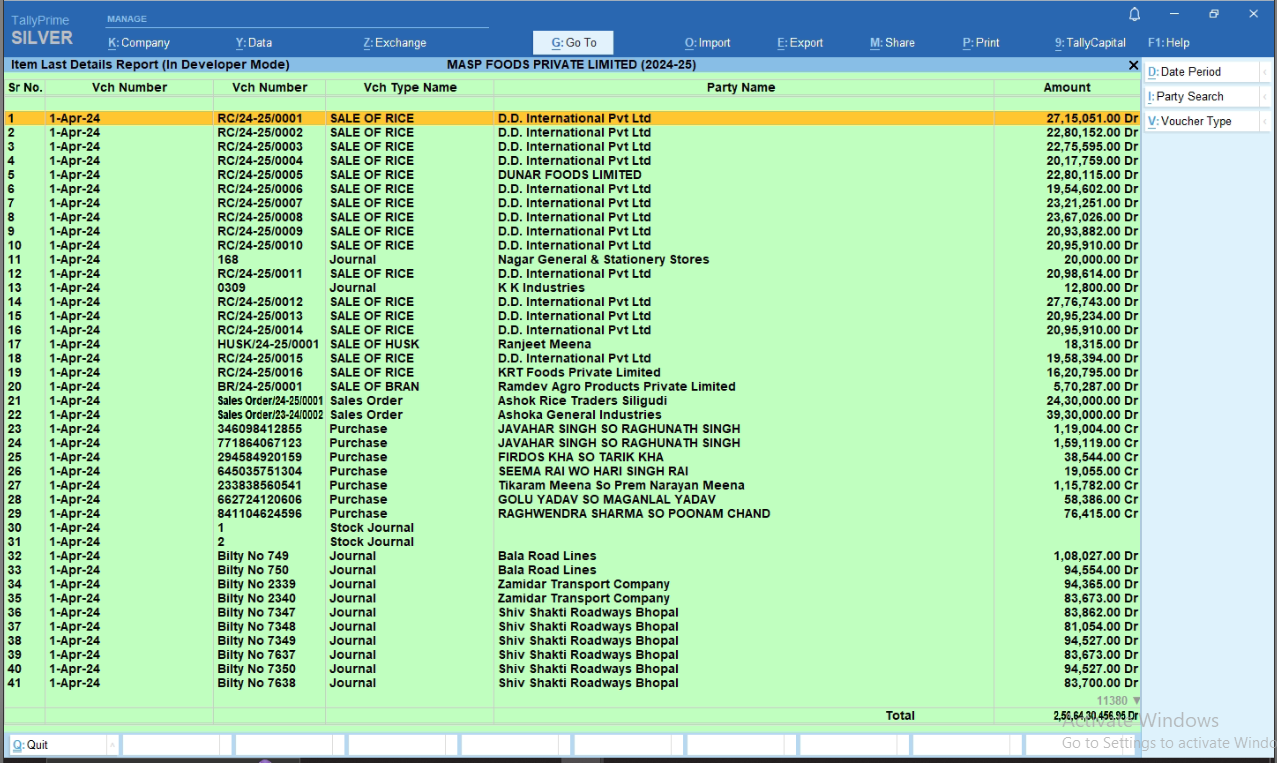Screen dimensions: 1277x763
Task: Click the V: Voucher Type button
Action: click(1201, 121)
